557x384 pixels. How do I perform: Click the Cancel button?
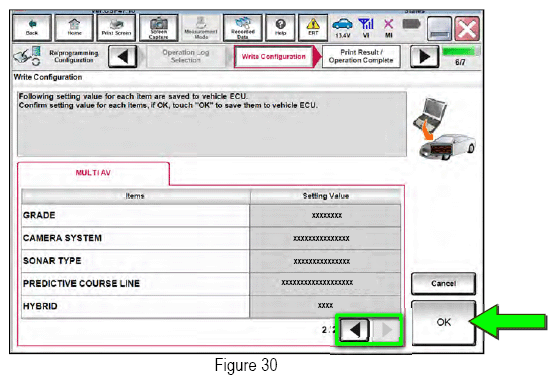(x=443, y=283)
